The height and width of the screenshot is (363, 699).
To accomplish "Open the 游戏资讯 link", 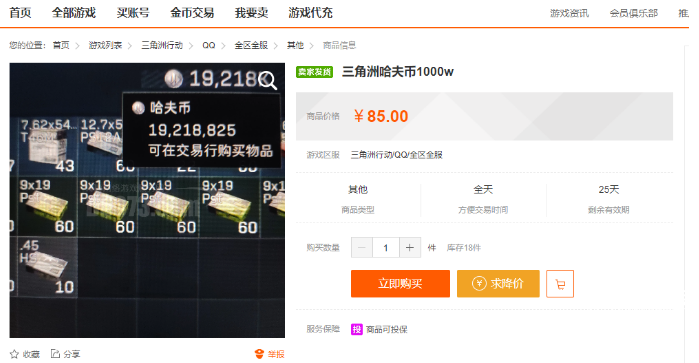I will pyautogui.click(x=569, y=13).
